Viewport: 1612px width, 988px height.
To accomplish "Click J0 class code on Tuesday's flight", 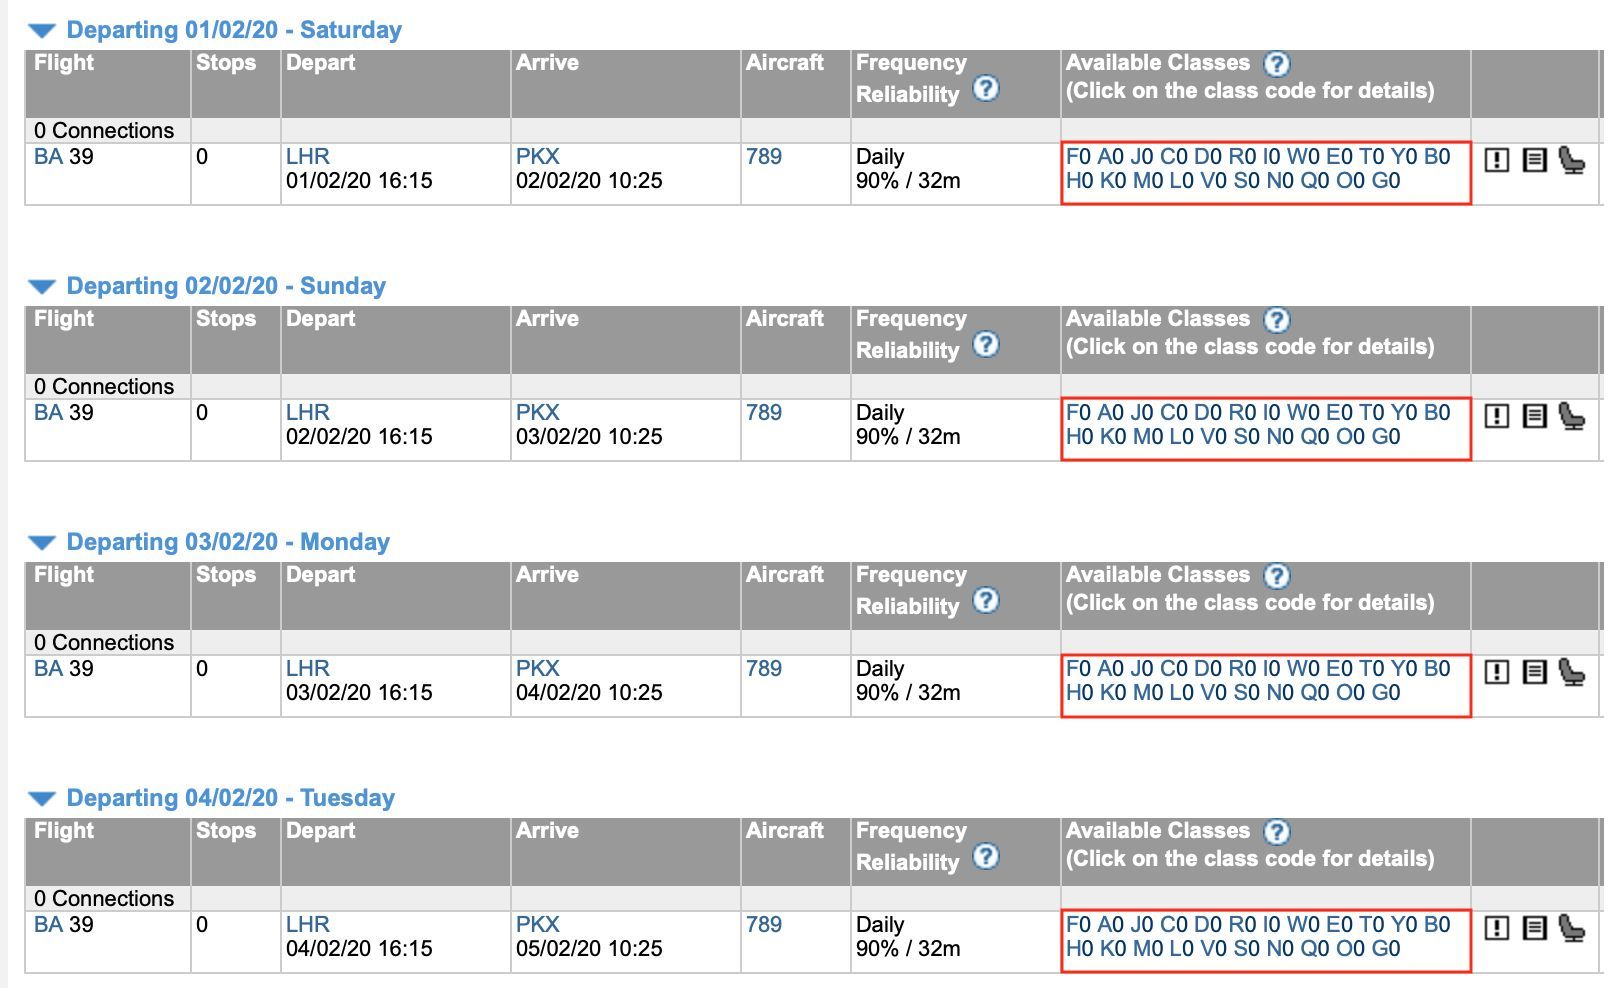I will 1142,924.
